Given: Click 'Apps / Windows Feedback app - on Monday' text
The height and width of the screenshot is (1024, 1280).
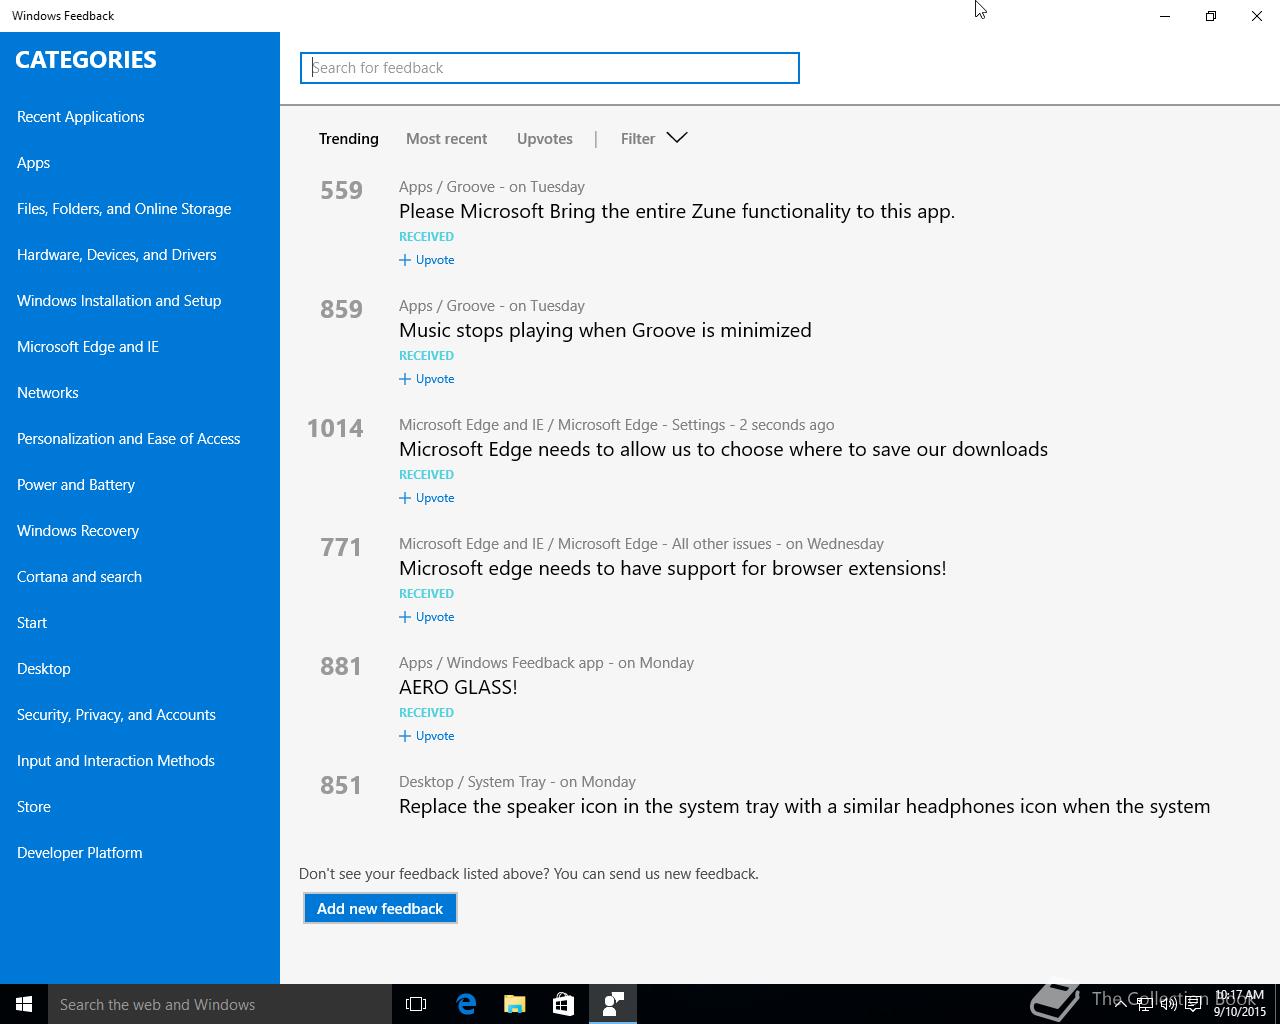Looking at the screenshot, I should tap(546, 663).
